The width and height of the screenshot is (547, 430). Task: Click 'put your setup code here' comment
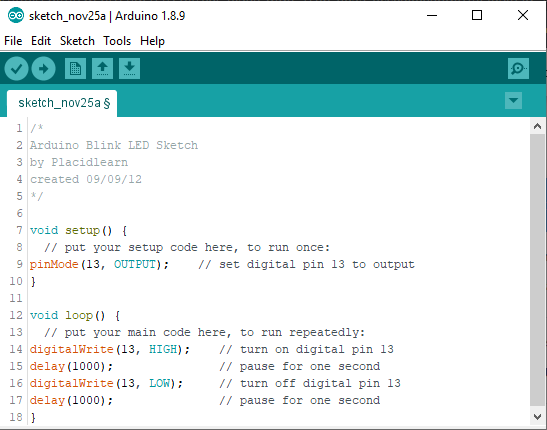click(149, 247)
